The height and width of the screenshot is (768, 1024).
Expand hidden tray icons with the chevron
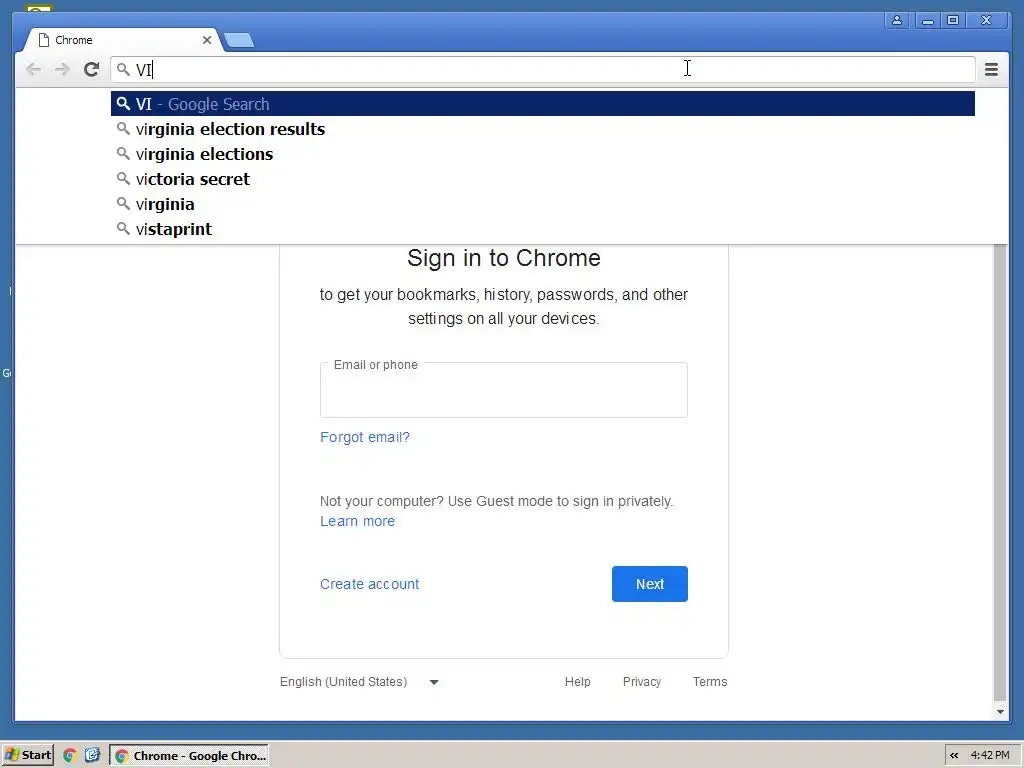click(953, 756)
